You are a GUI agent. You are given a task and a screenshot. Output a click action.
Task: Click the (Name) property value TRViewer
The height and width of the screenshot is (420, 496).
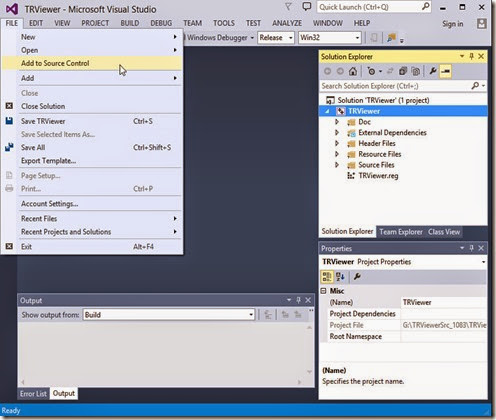point(443,302)
